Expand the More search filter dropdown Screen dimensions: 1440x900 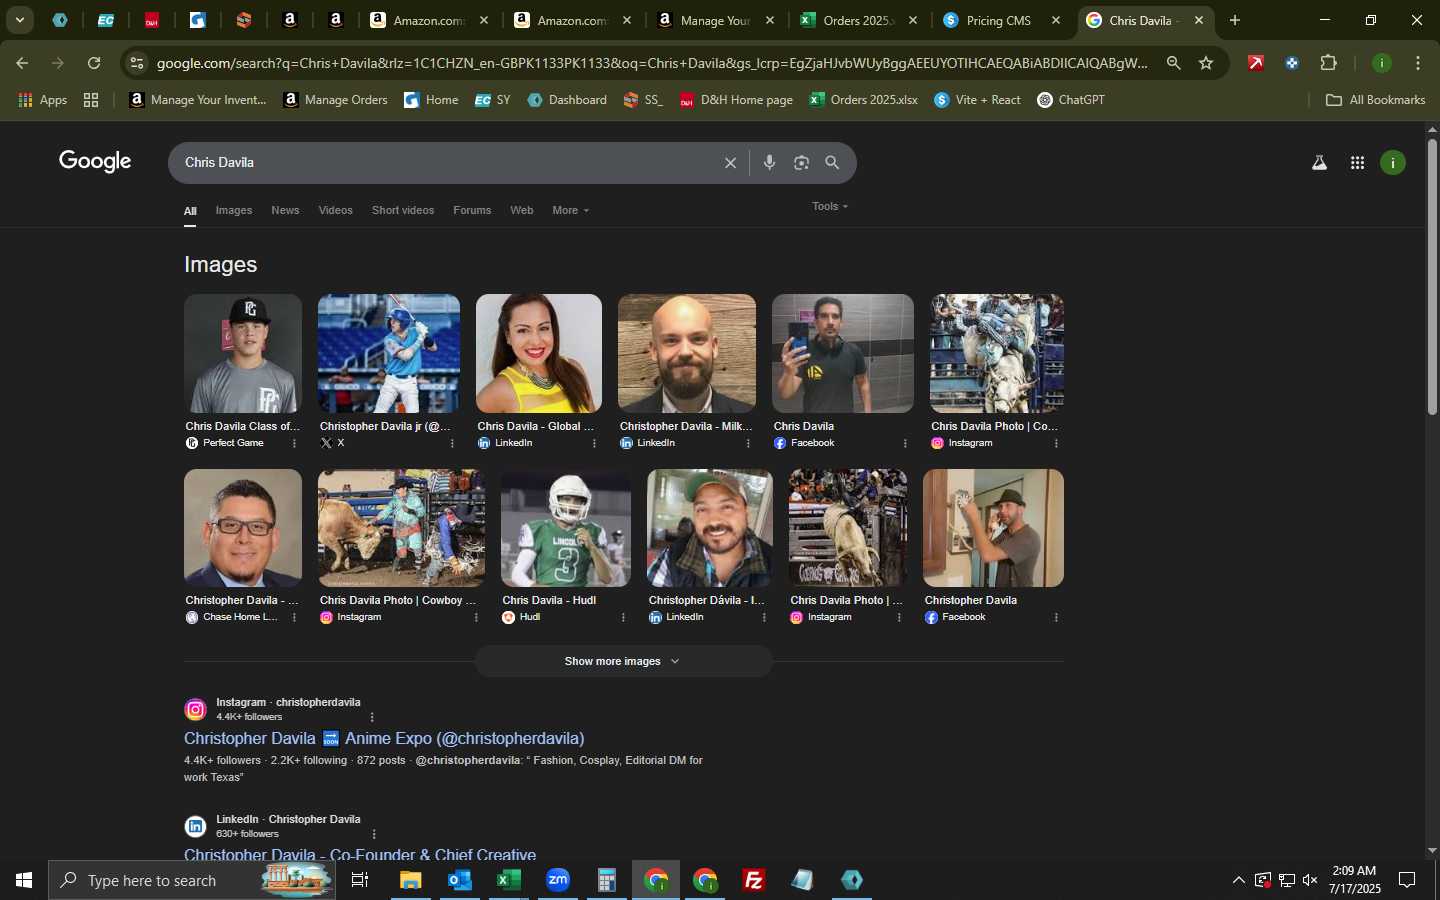click(570, 210)
